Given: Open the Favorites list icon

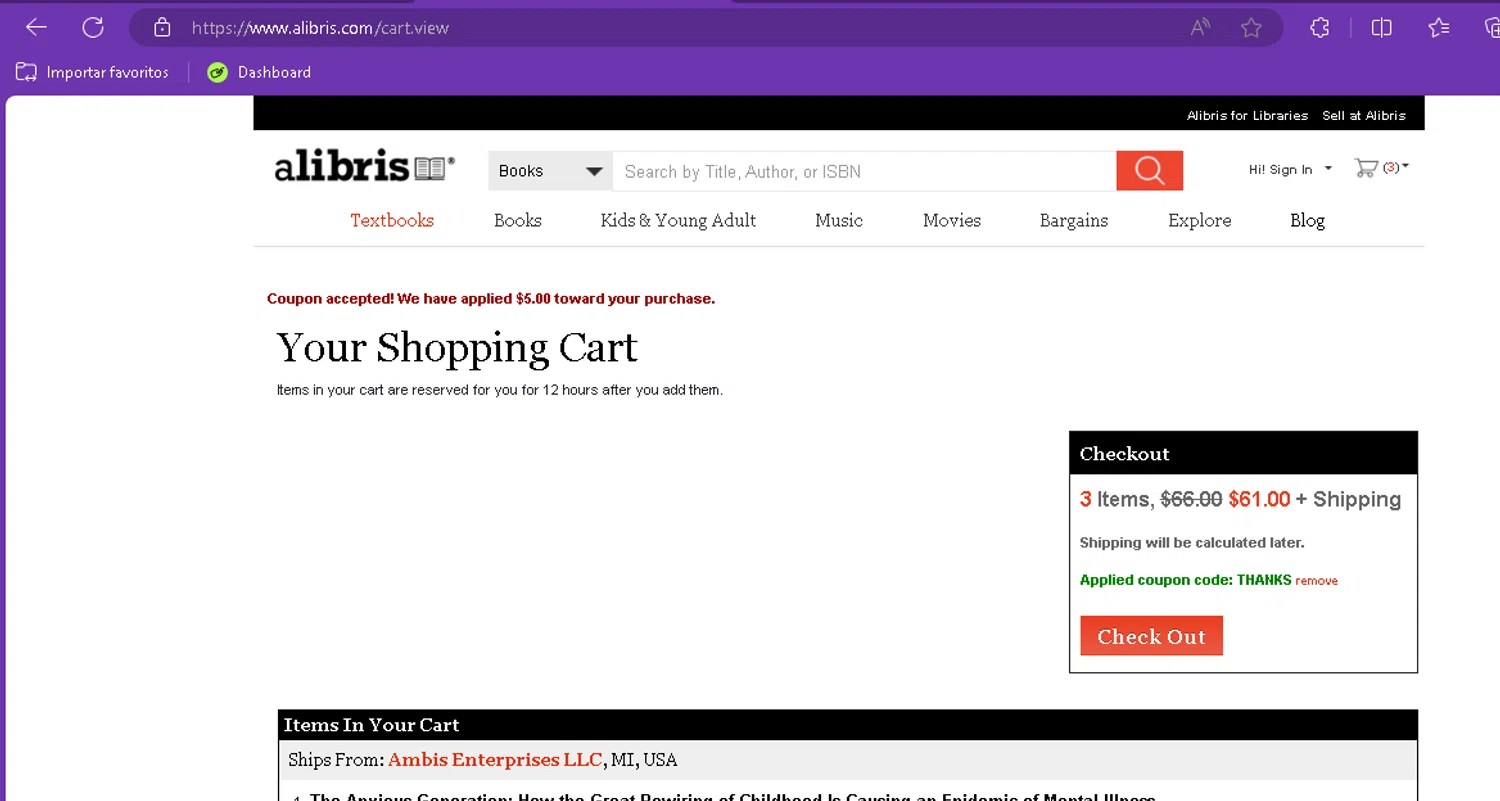Looking at the screenshot, I should coord(1439,28).
